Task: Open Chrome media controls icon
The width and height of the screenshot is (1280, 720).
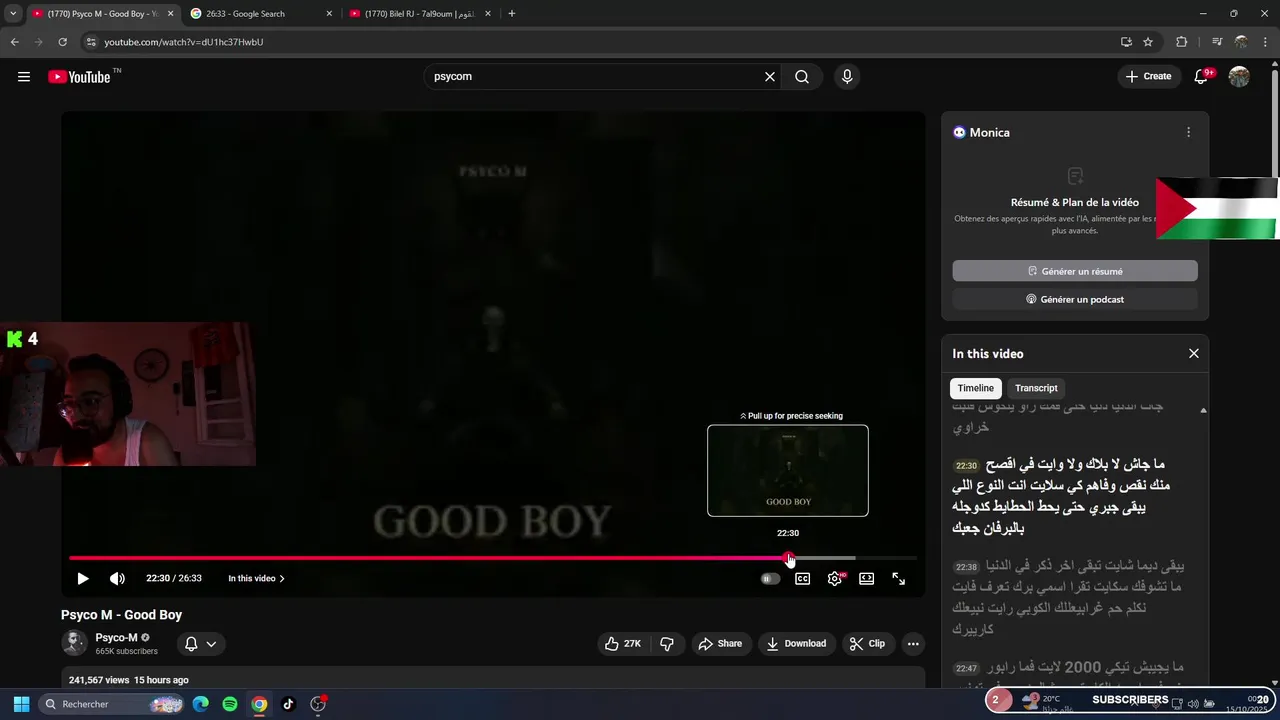Action: [1217, 42]
